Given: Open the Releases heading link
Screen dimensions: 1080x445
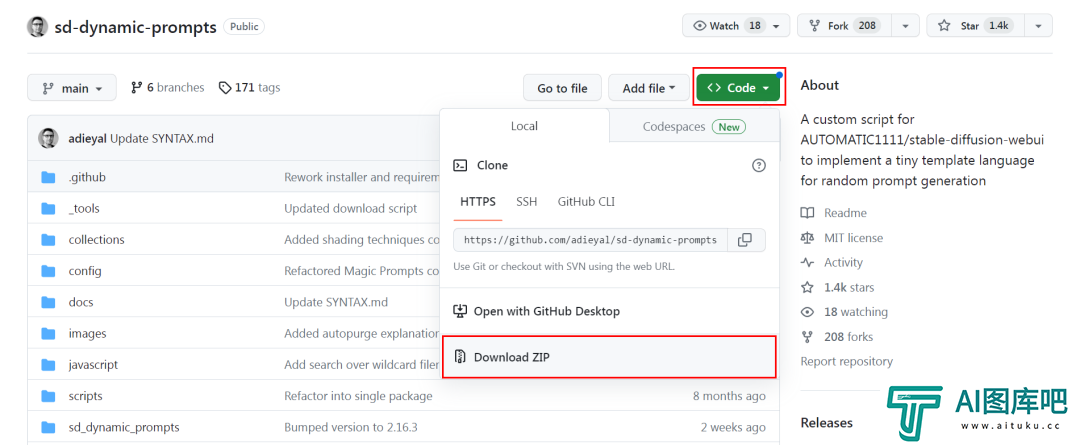Looking at the screenshot, I should tap(827, 422).
